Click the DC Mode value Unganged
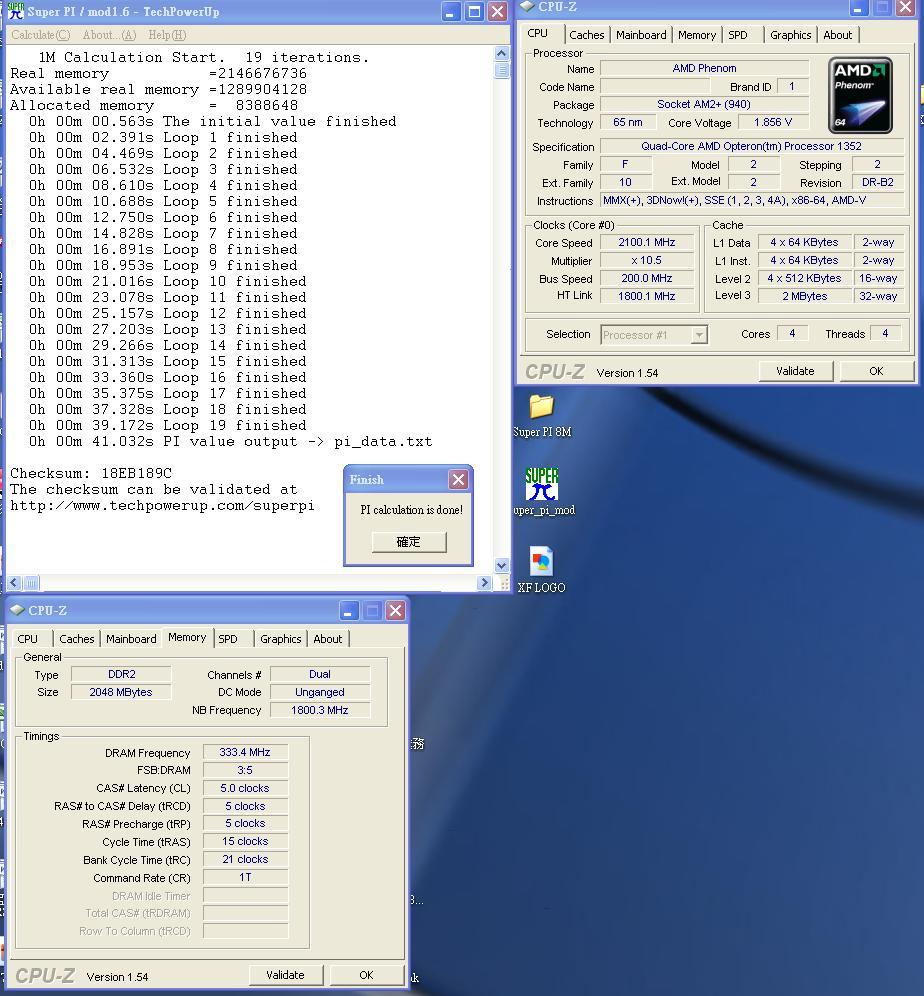 click(320, 692)
